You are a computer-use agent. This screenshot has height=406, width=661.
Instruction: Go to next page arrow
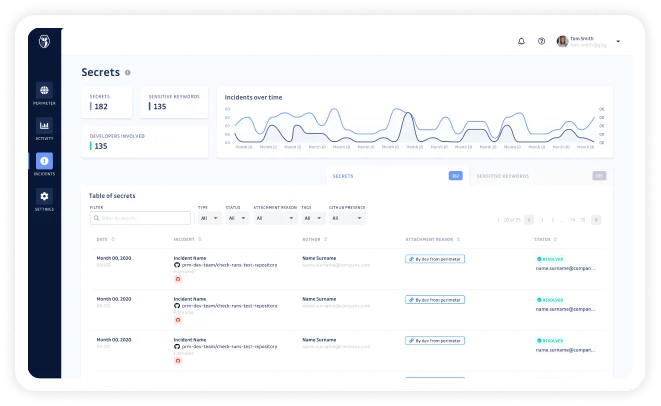coord(596,220)
